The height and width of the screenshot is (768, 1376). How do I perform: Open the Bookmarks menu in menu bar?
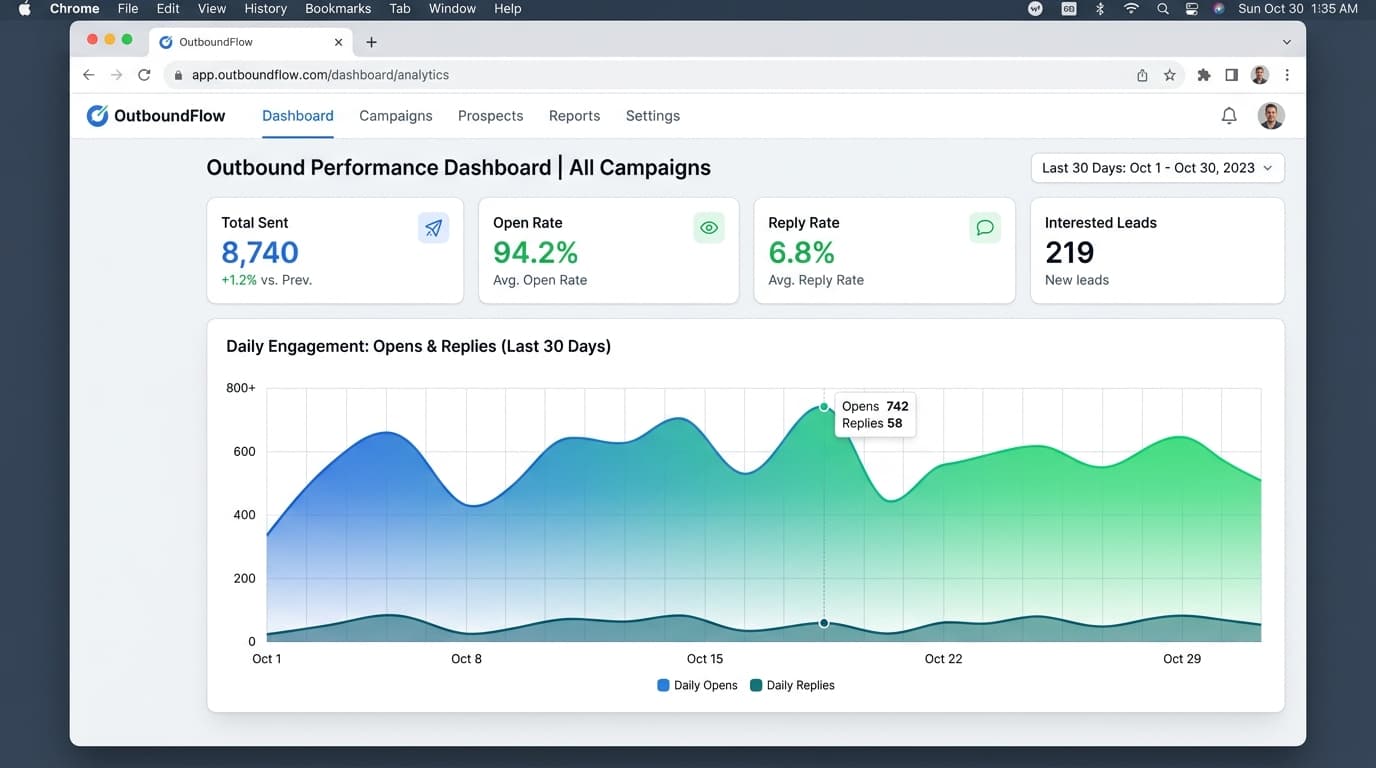pos(338,8)
